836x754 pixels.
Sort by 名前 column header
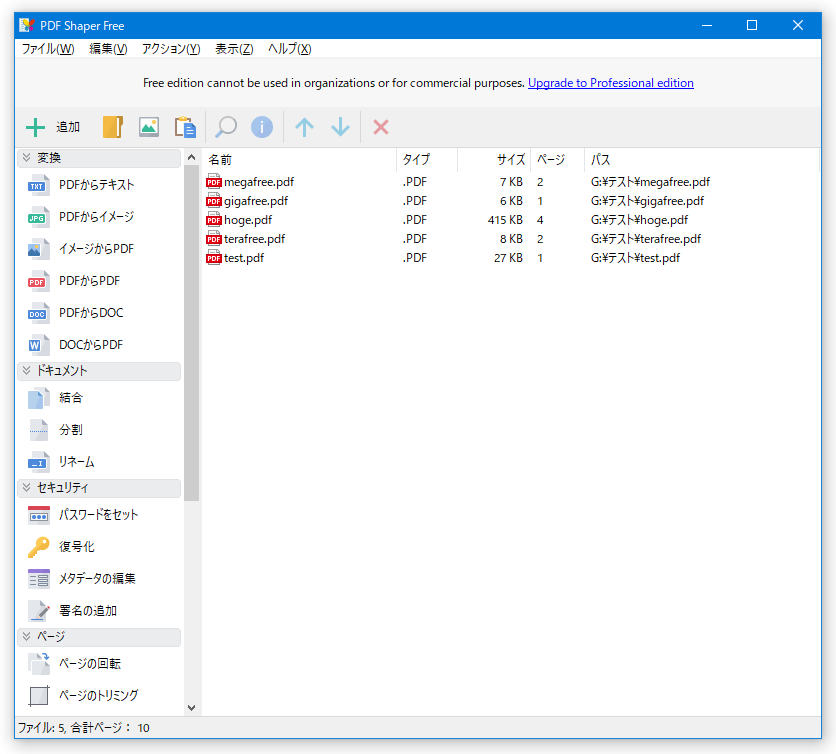(300, 159)
